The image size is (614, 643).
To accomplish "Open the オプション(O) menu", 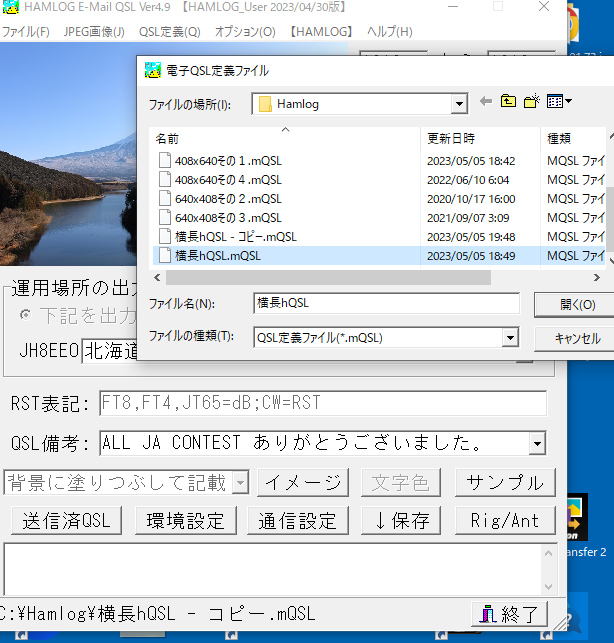I will (245, 31).
